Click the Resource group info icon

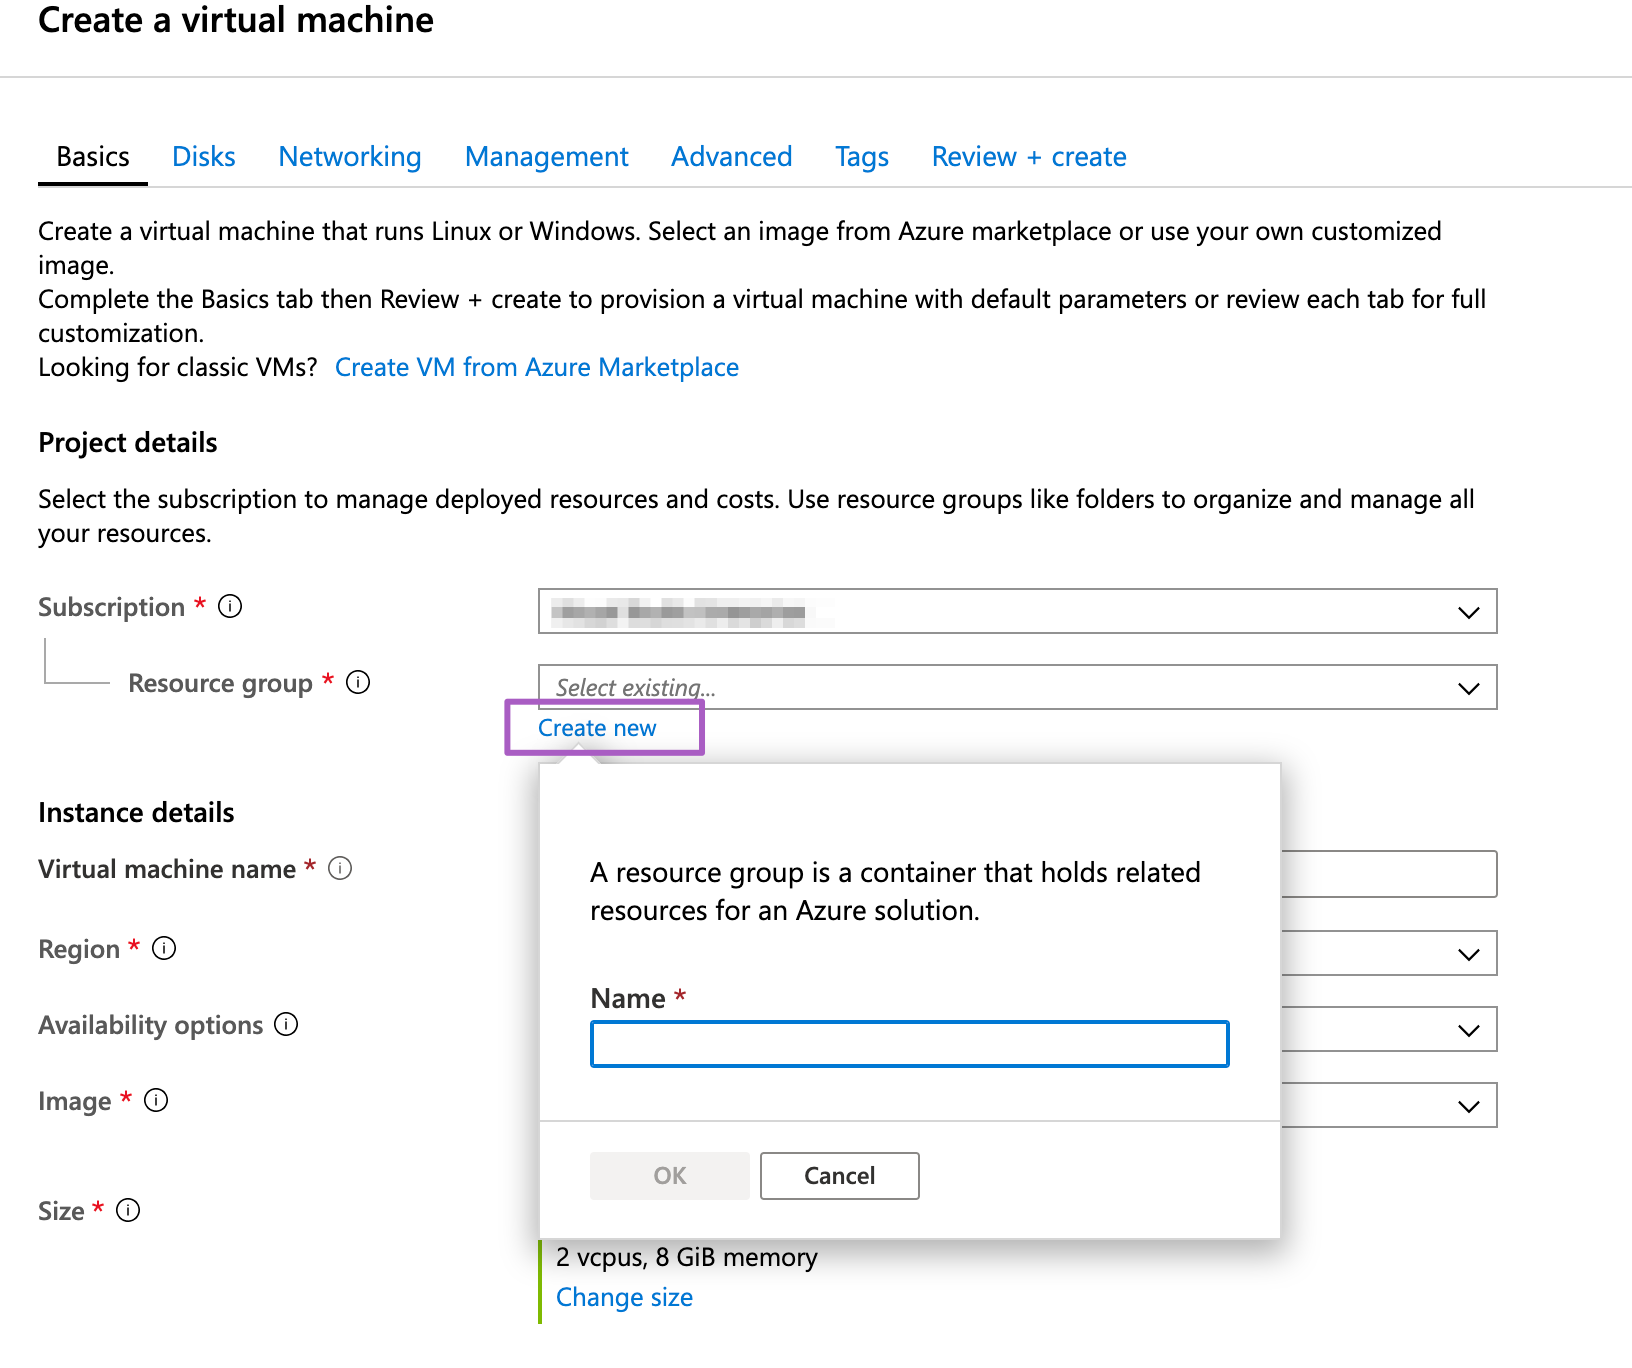pos(358,683)
